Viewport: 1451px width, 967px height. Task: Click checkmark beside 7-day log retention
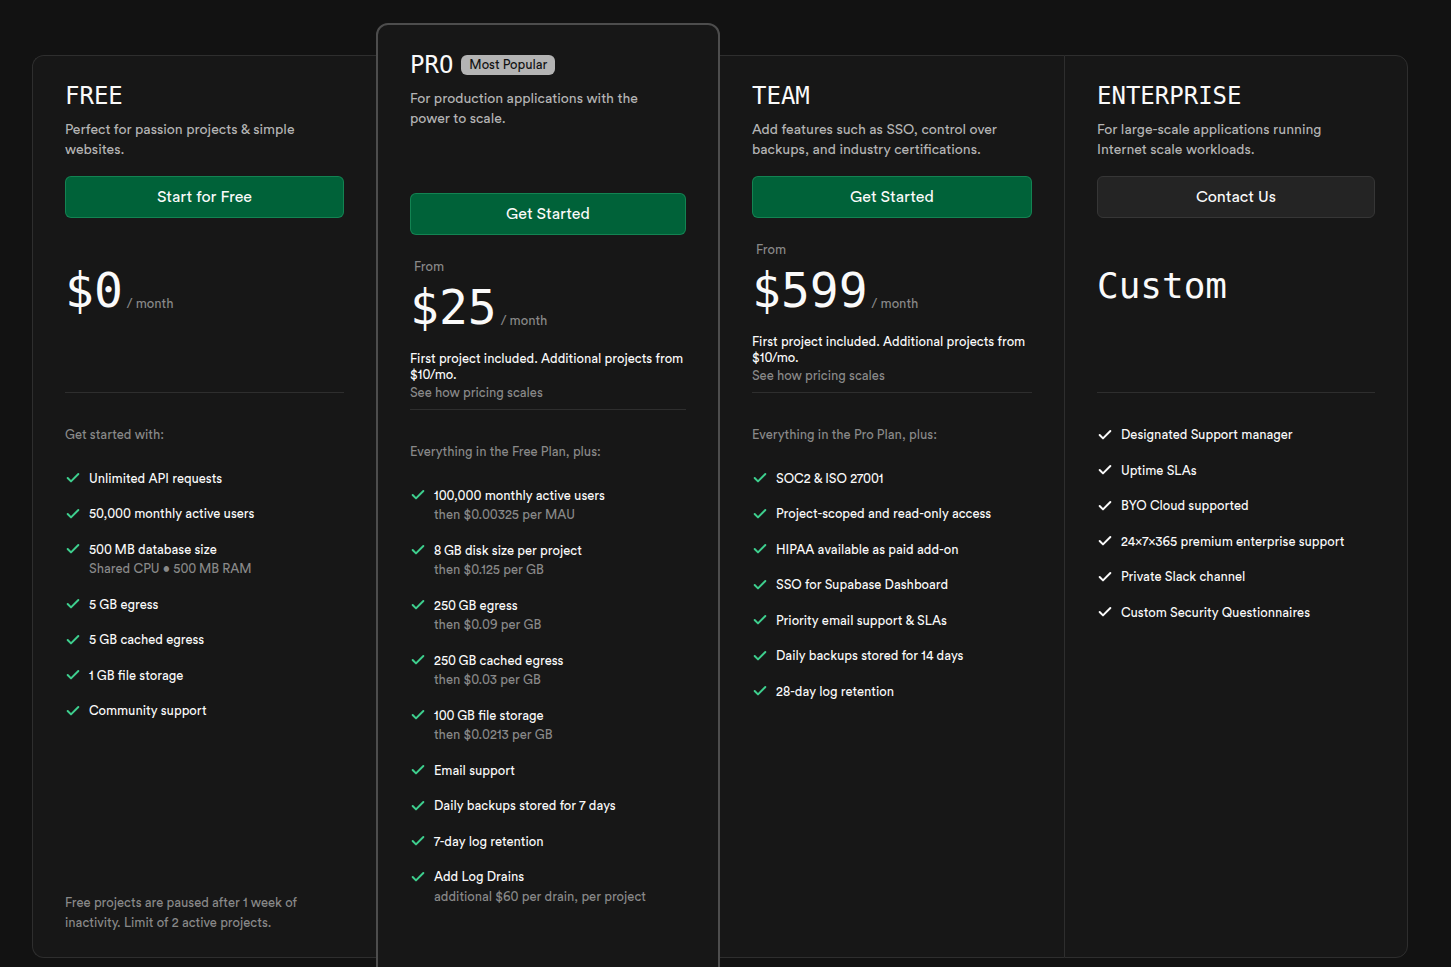coord(418,841)
